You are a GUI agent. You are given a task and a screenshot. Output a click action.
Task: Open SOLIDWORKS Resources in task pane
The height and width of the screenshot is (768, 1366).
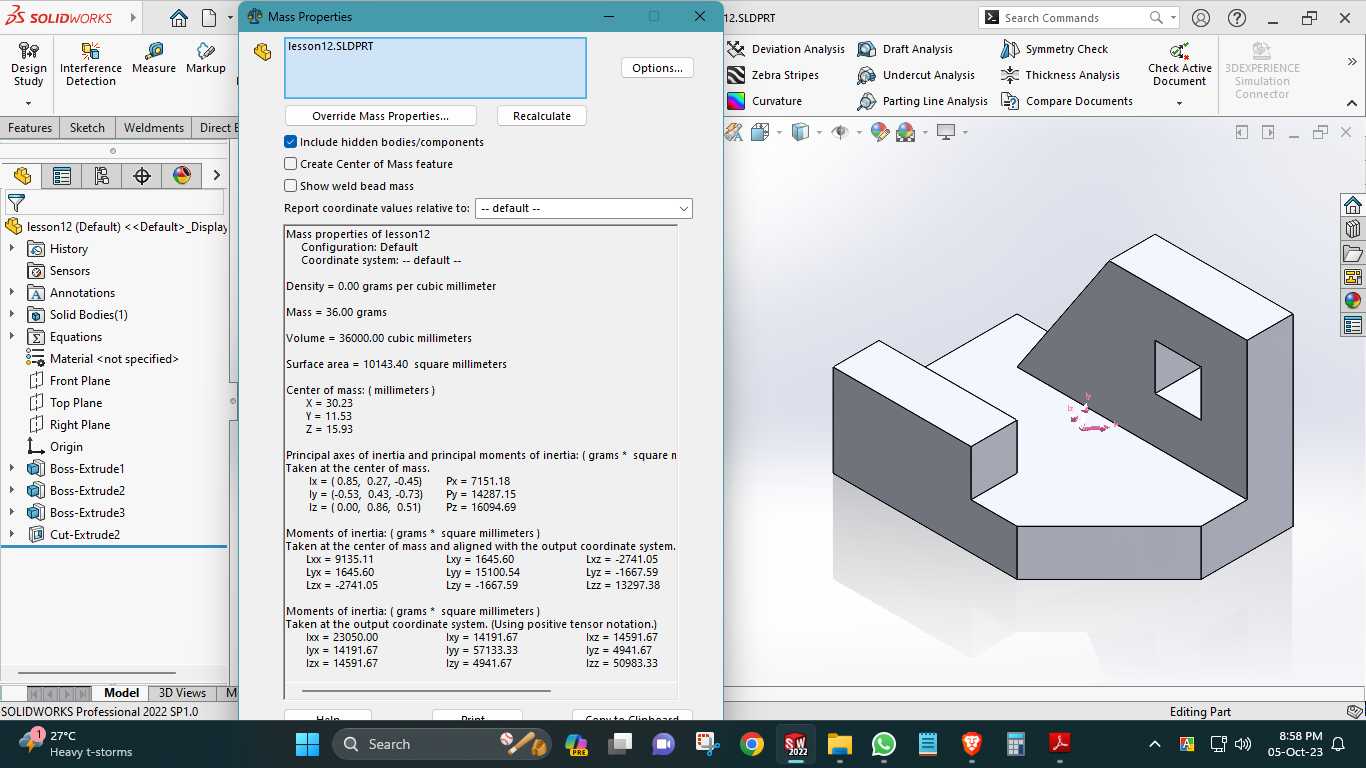click(x=1353, y=205)
